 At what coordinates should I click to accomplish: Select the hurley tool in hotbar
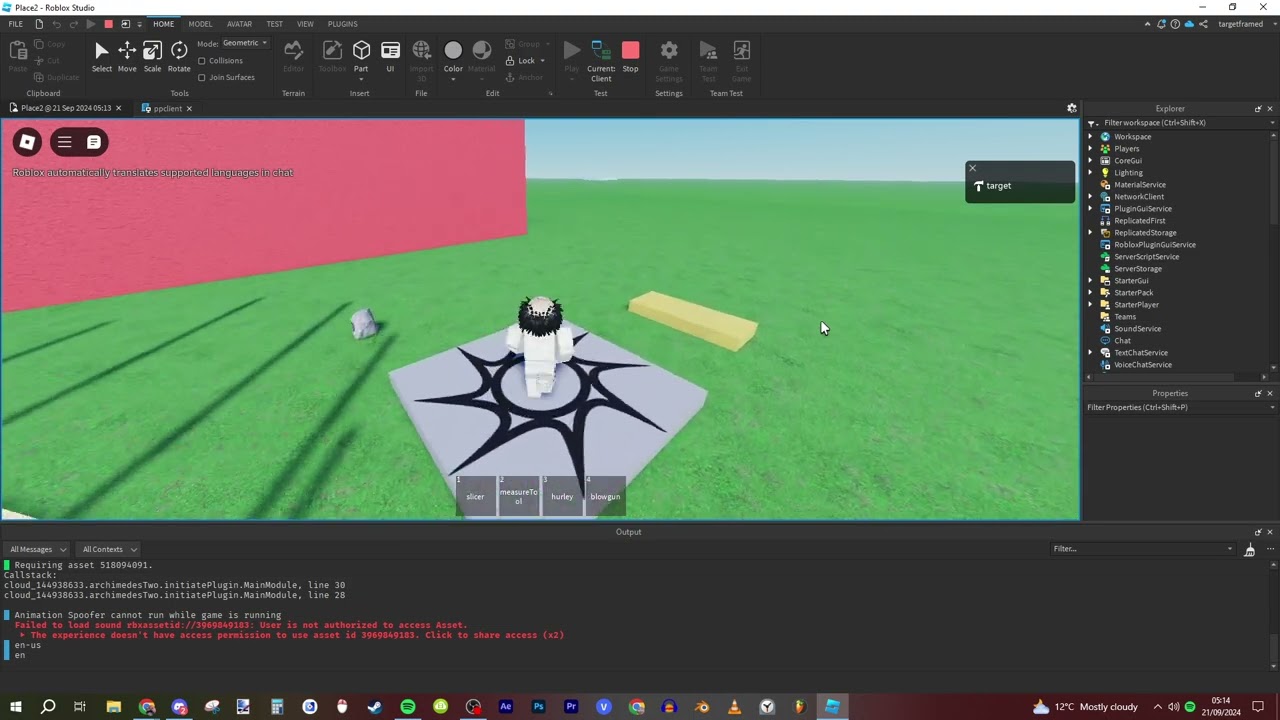562,496
